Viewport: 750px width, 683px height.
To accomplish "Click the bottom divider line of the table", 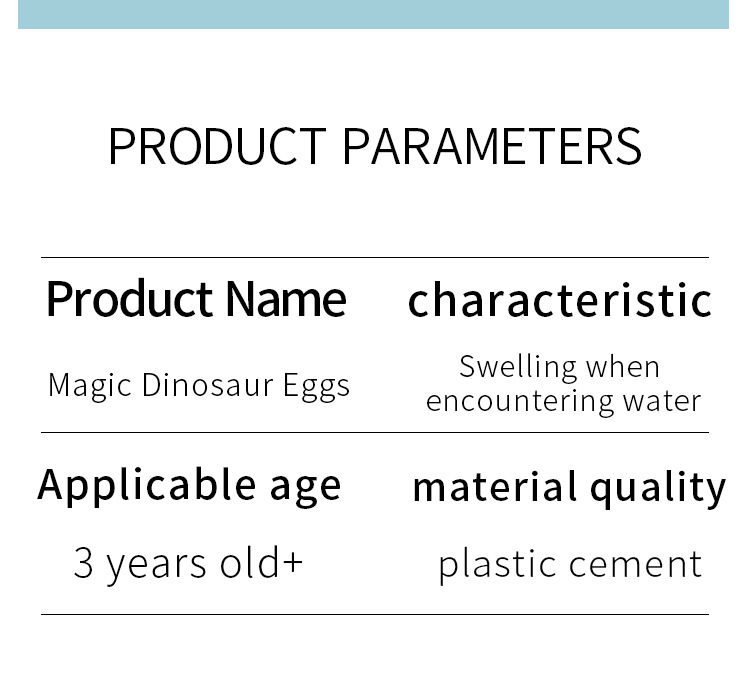I will pyautogui.click(x=374, y=614).
